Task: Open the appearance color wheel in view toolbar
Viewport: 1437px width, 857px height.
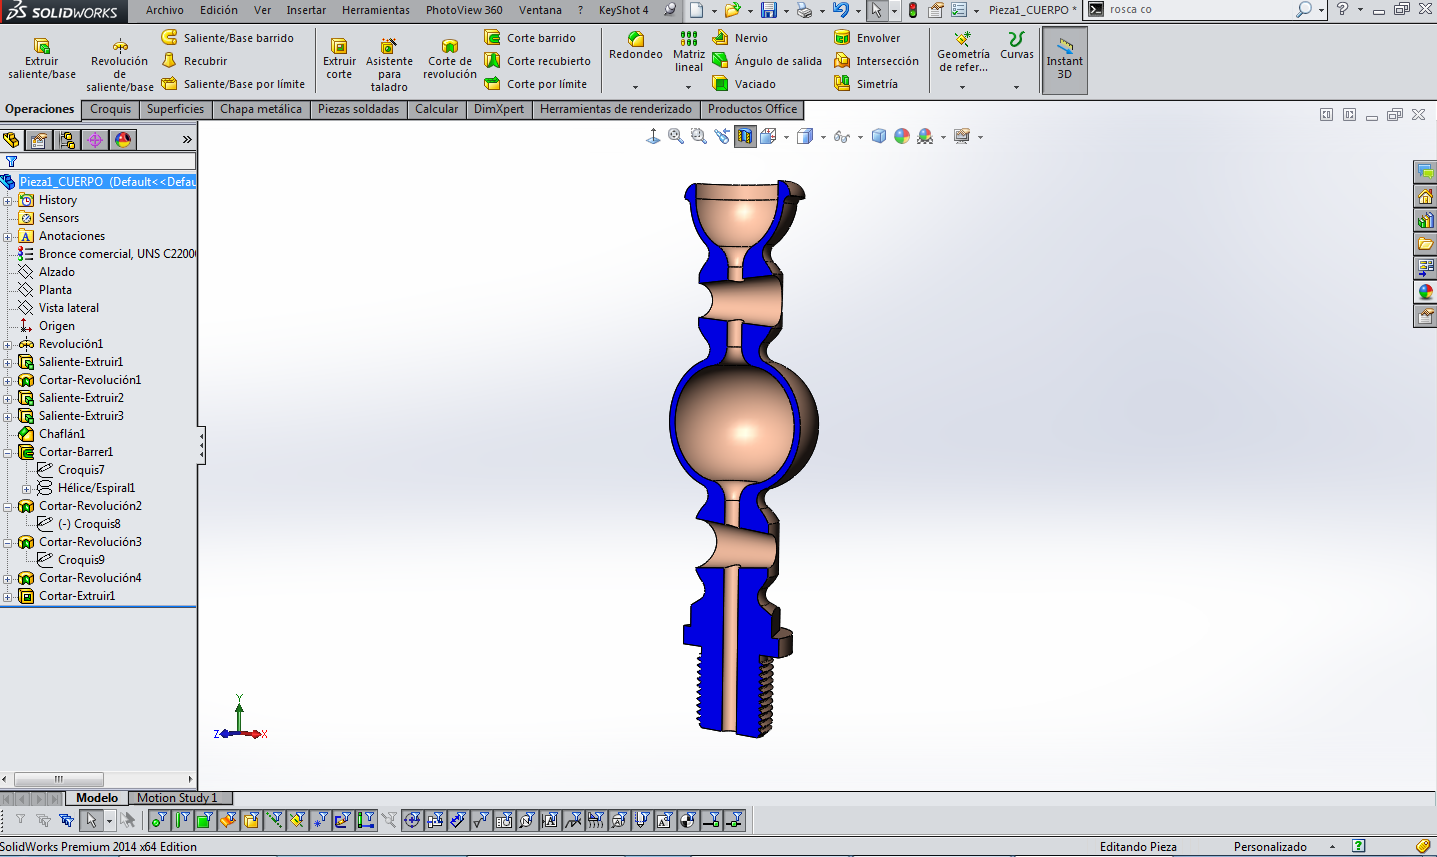Action: [902, 137]
